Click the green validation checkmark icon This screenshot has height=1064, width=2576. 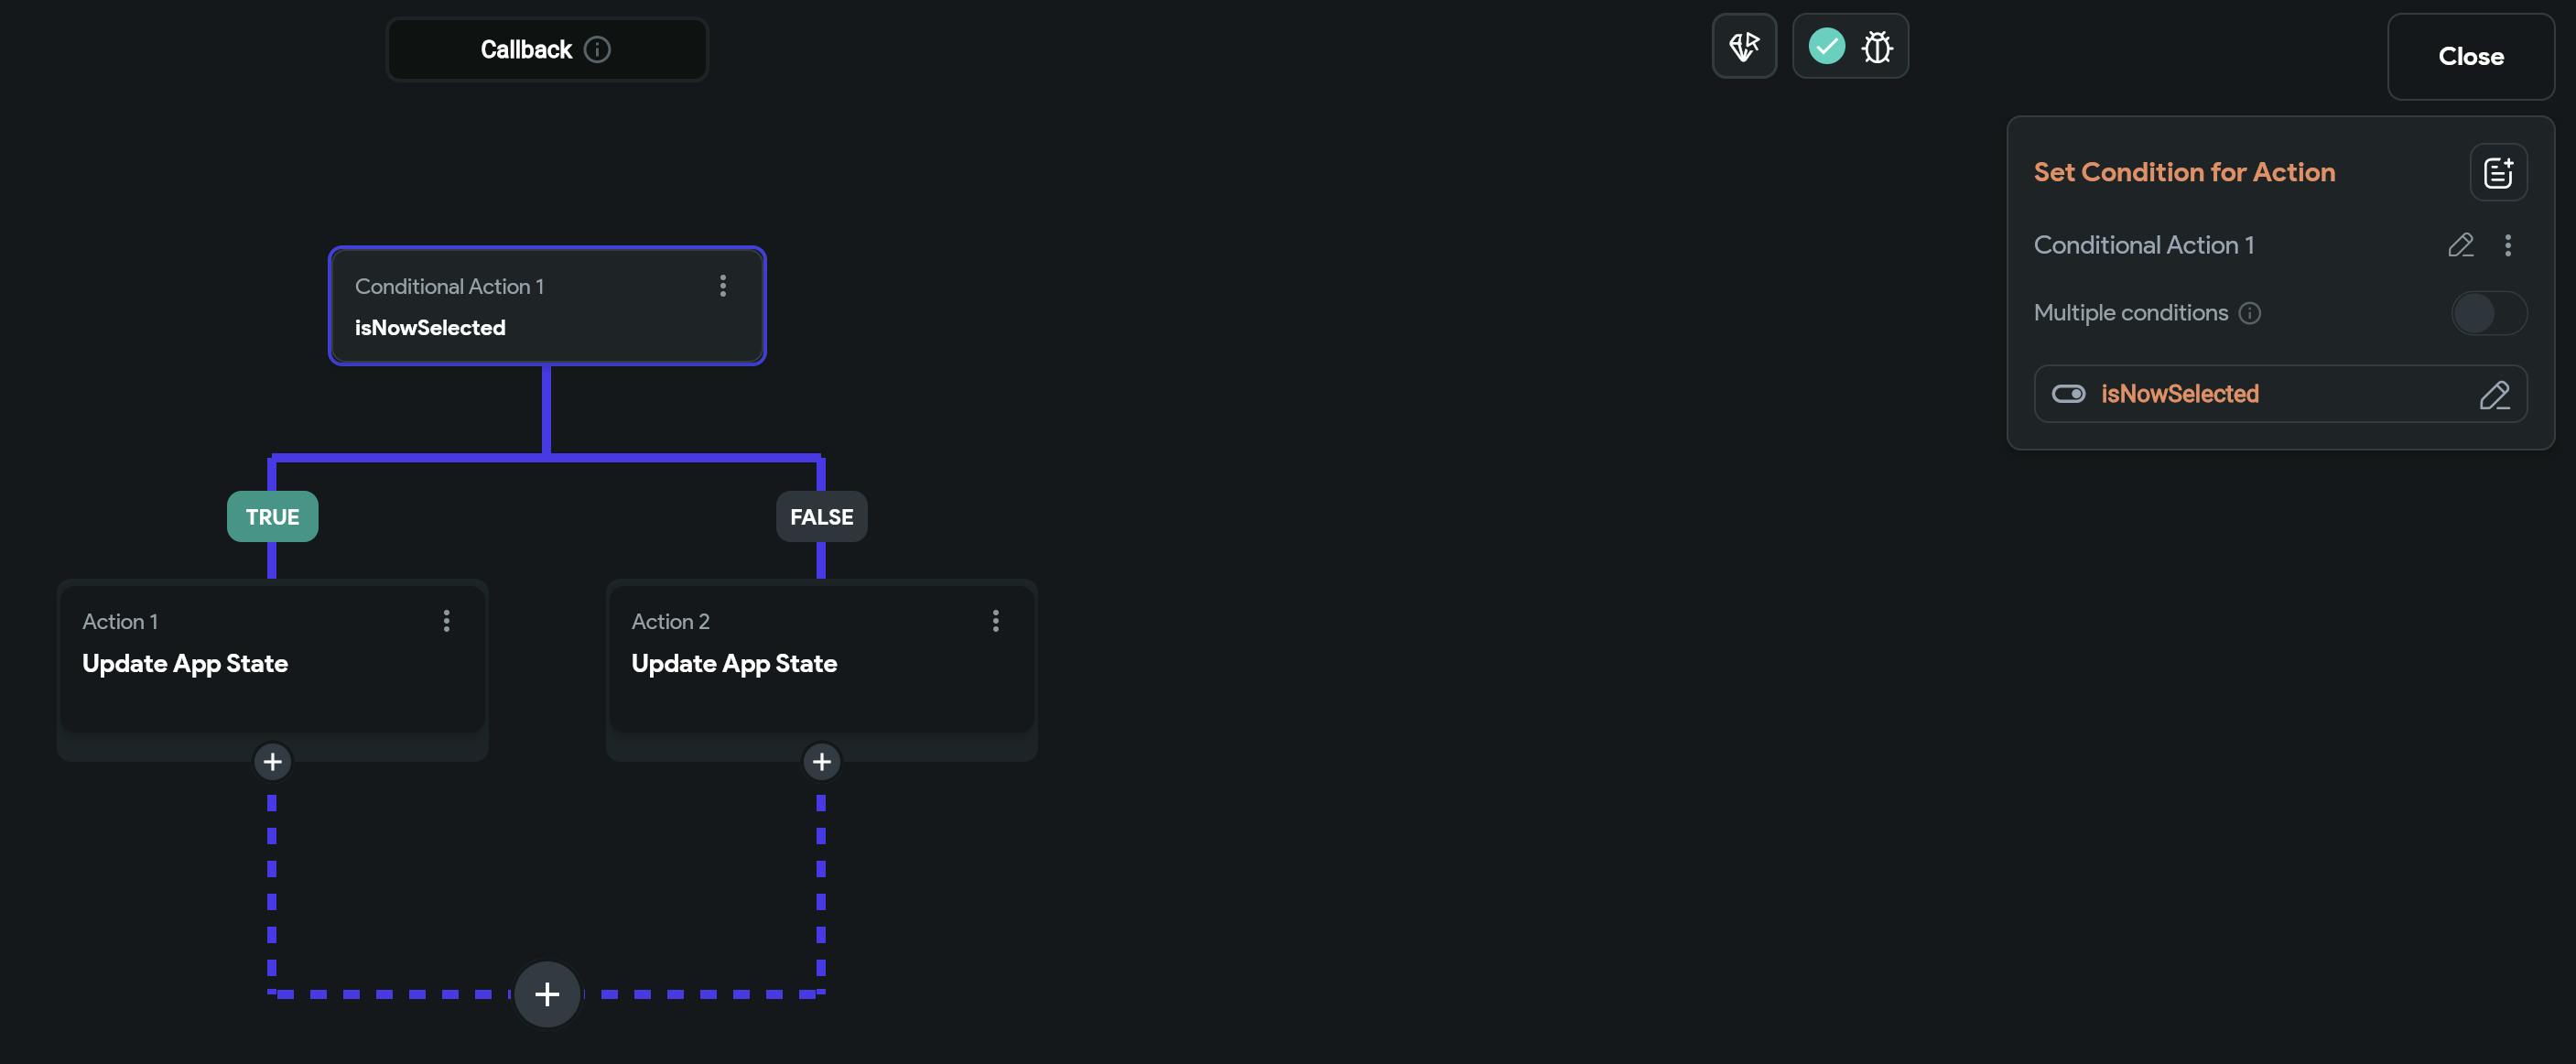click(x=1826, y=46)
